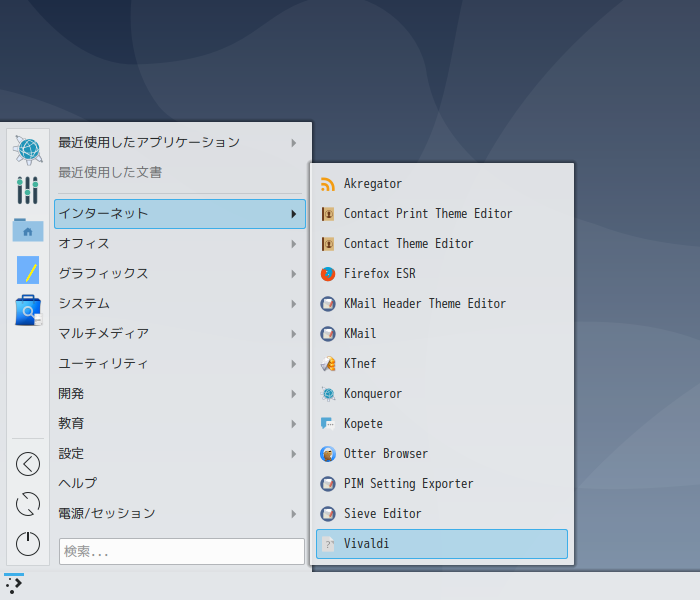This screenshot has width=700, height=600.
Task: Expand the ユーティリティ submenu arrow
Action: (x=294, y=364)
